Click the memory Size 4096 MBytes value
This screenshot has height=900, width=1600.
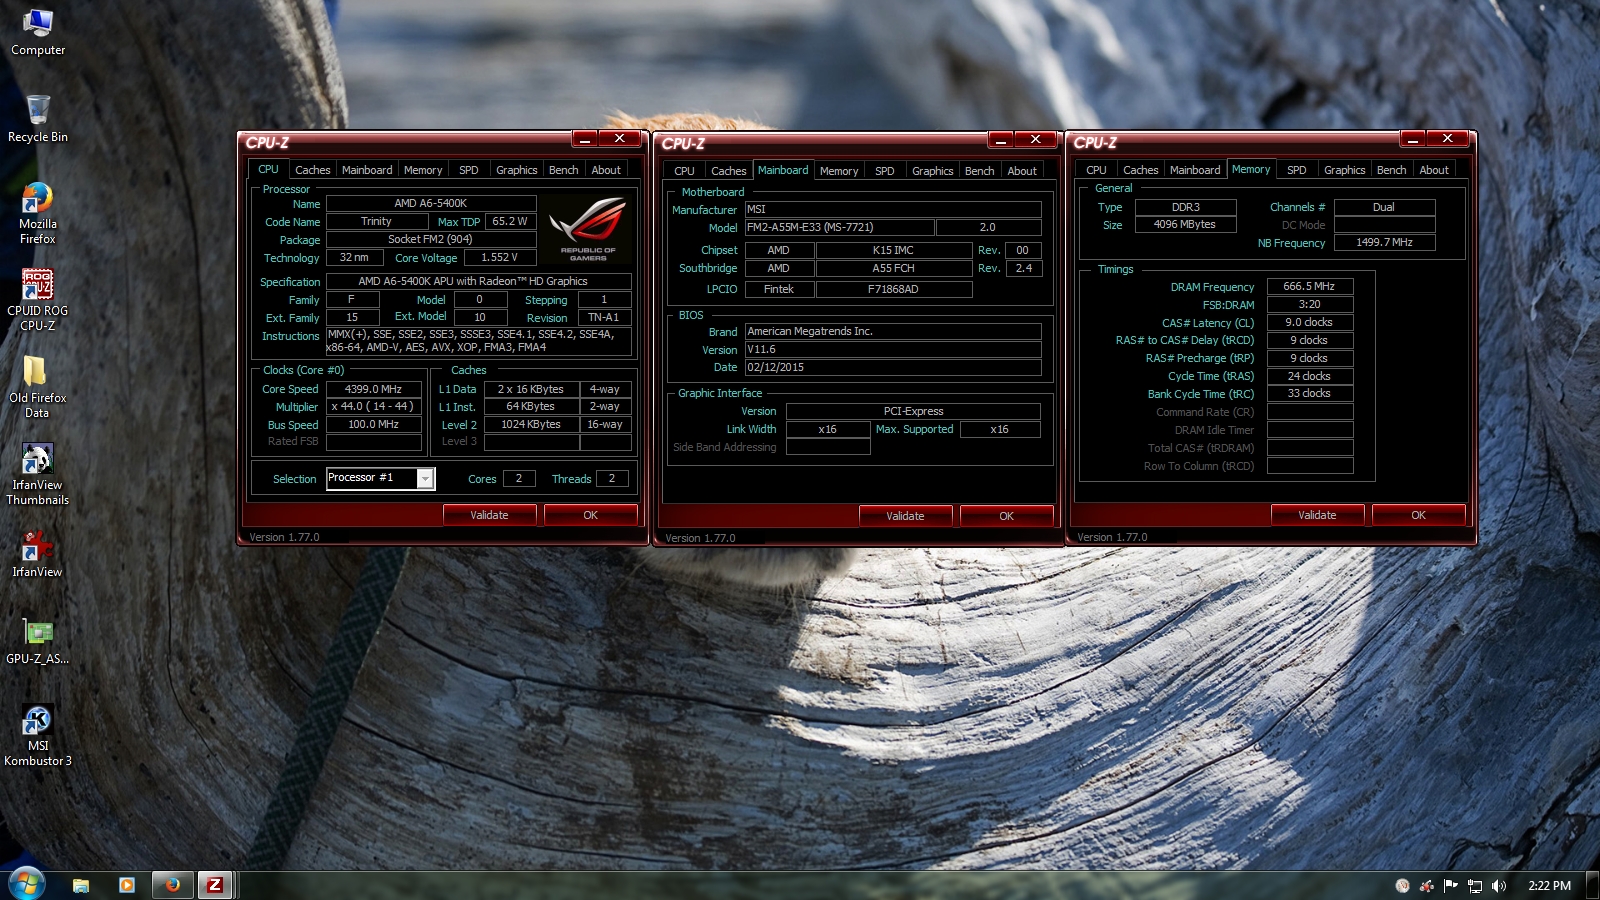(x=1186, y=225)
